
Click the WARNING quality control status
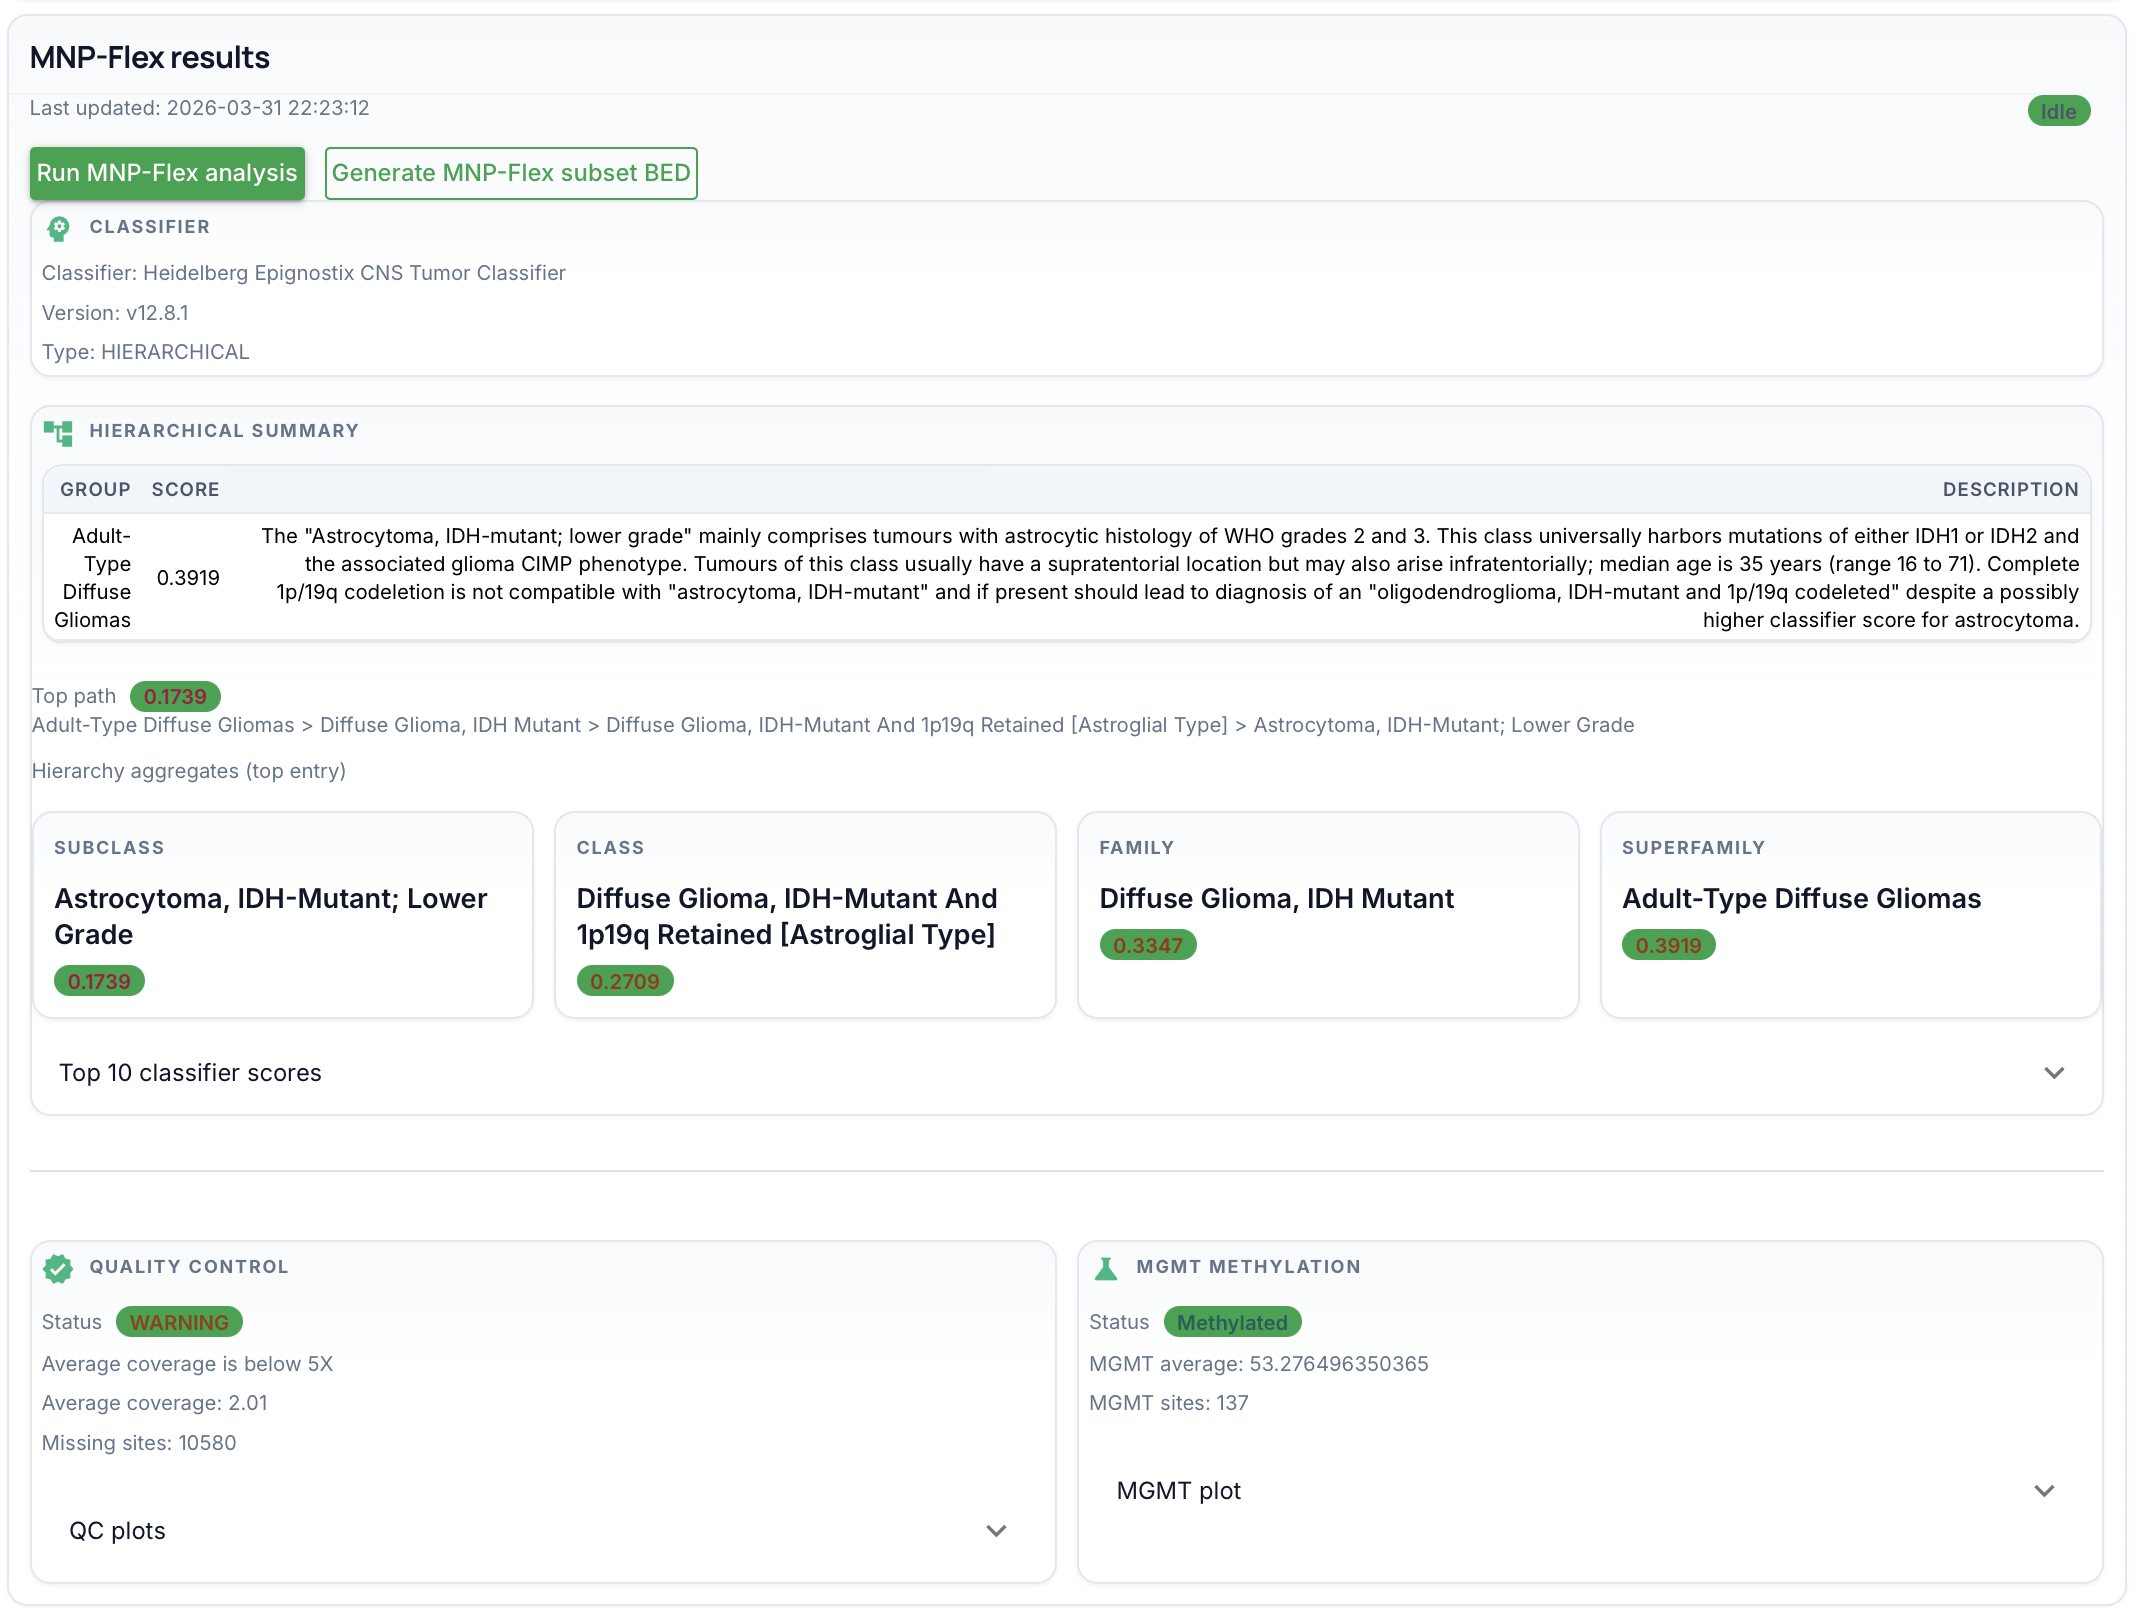click(179, 1321)
